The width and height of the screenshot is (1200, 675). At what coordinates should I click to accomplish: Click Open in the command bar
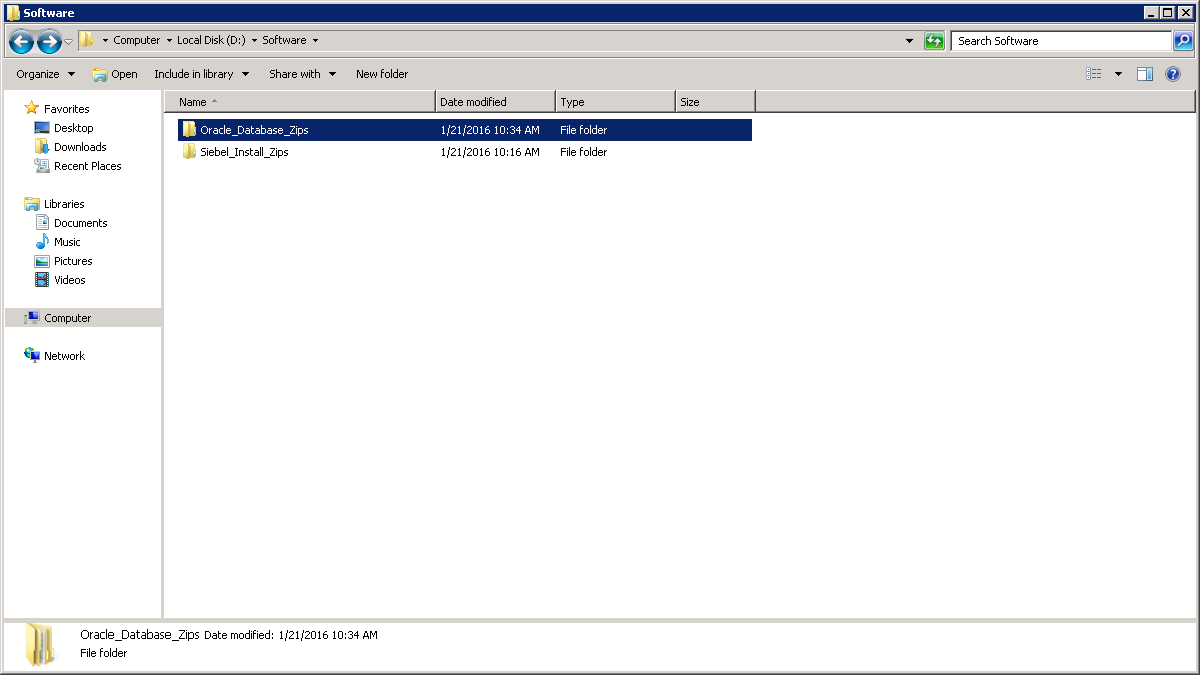(x=115, y=74)
